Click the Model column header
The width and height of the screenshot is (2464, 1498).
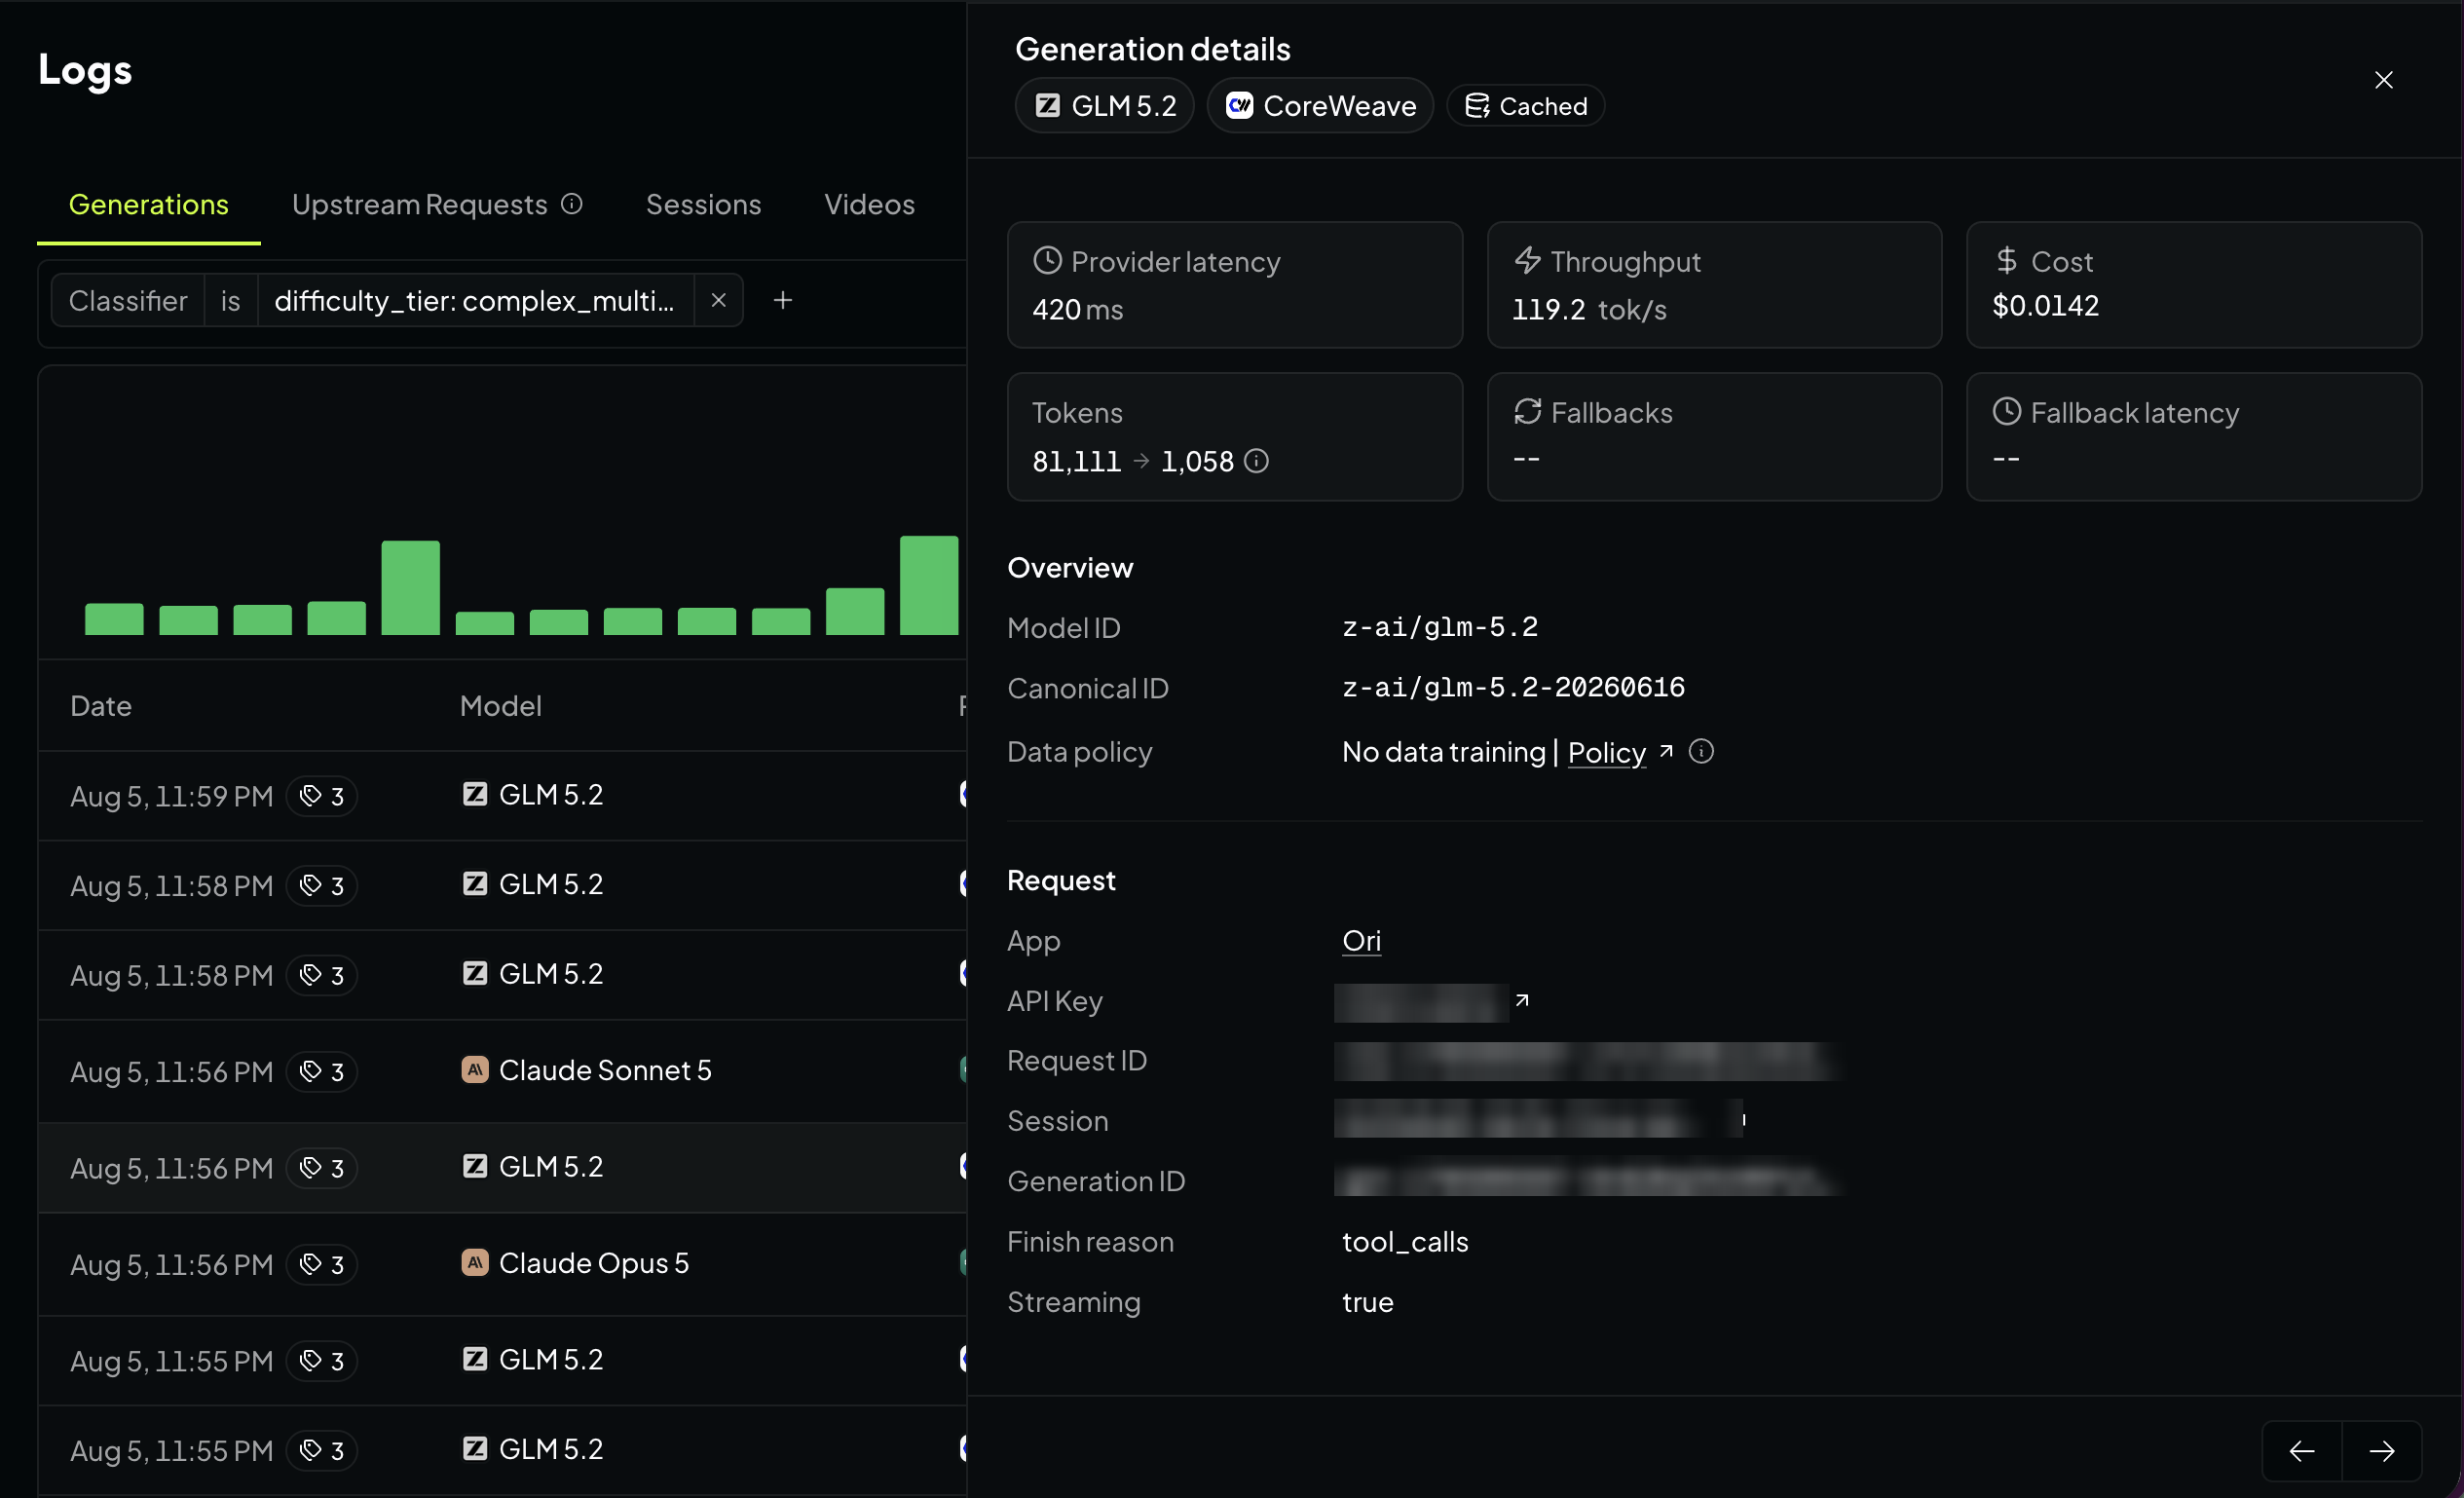pyautogui.click(x=500, y=706)
